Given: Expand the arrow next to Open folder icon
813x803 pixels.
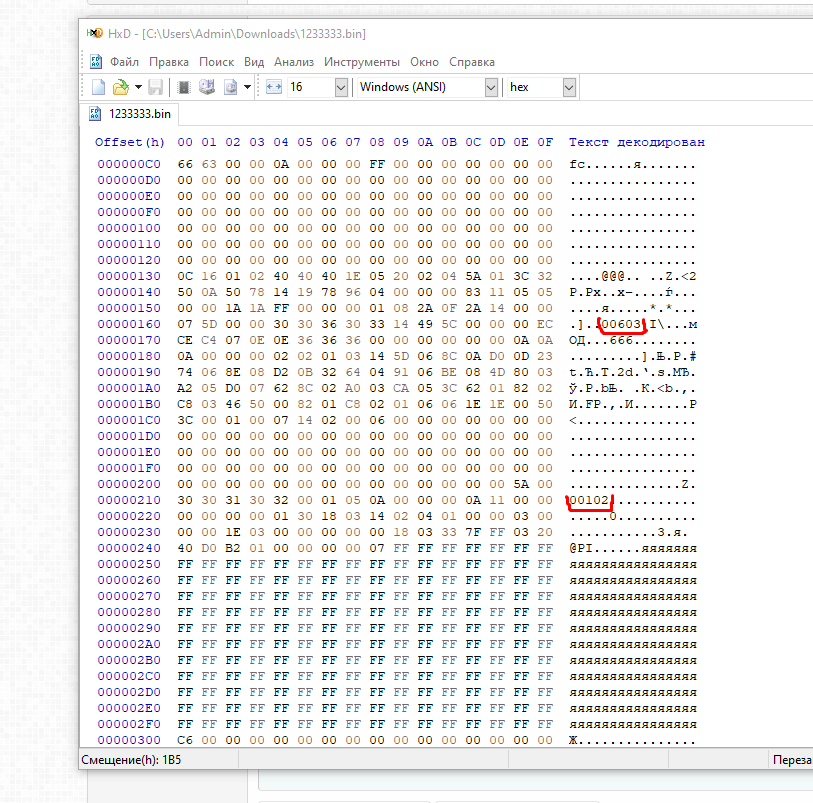Looking at the screenshot, I should tap(138, 87).
